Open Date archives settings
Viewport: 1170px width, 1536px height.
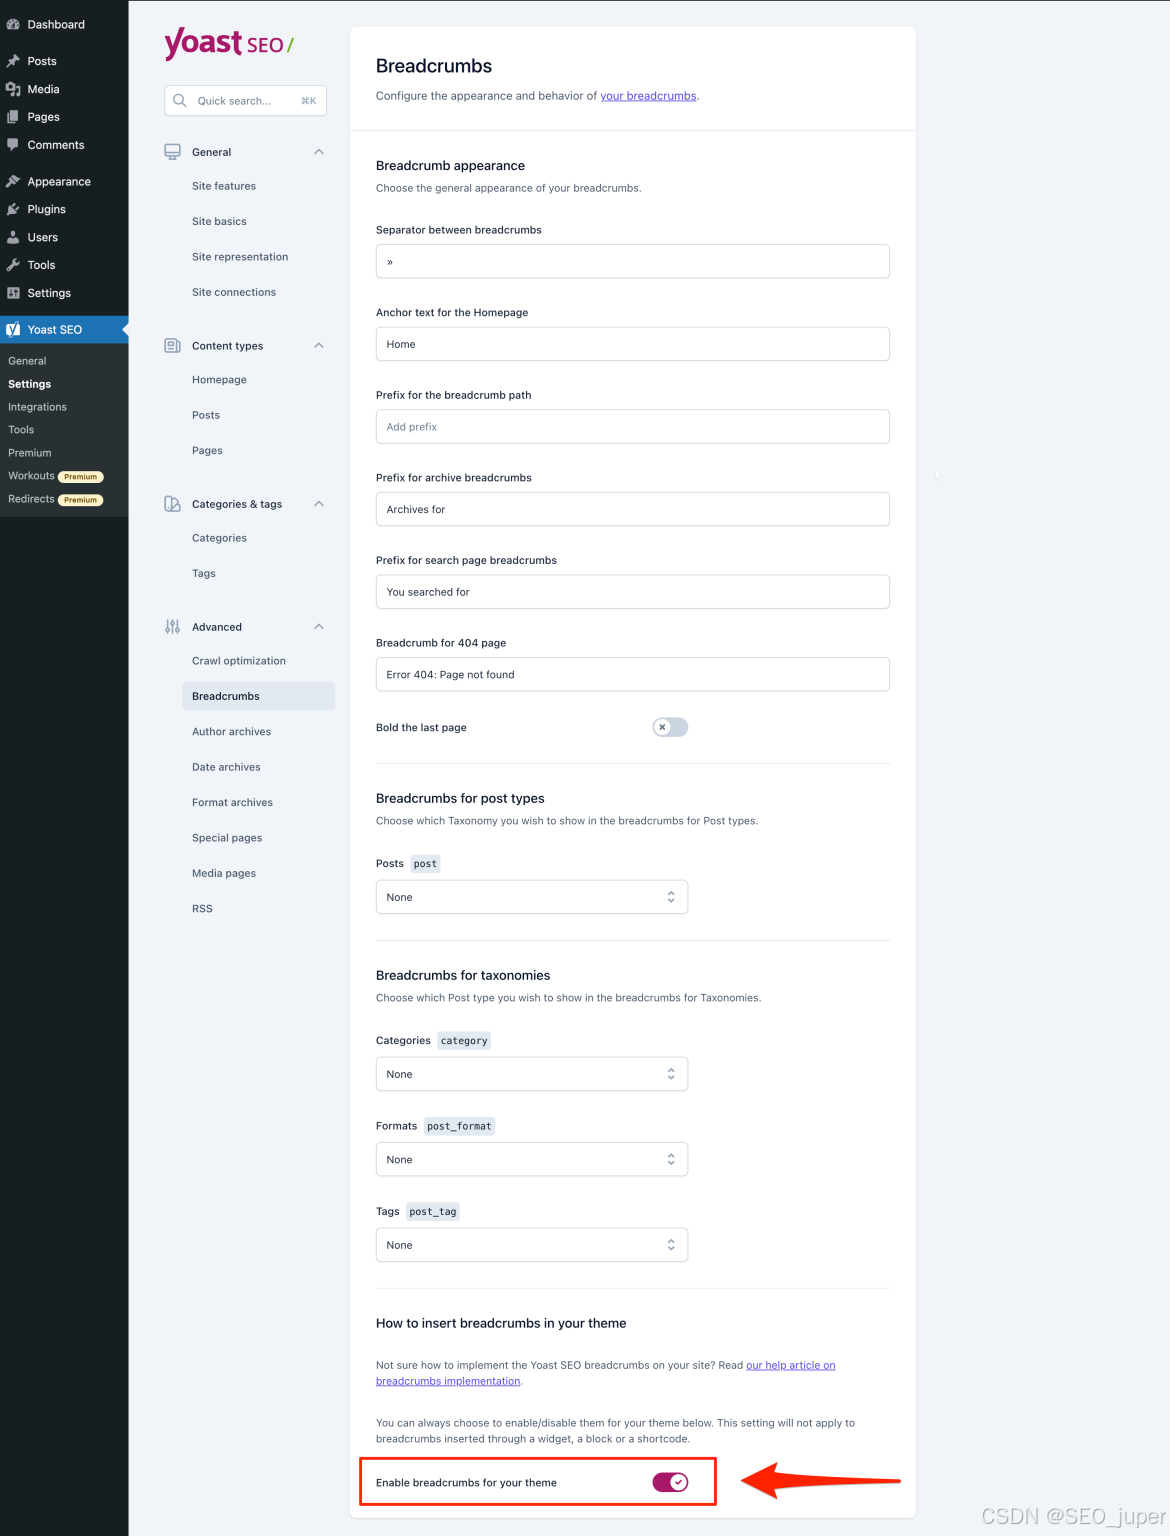(226, 767)
